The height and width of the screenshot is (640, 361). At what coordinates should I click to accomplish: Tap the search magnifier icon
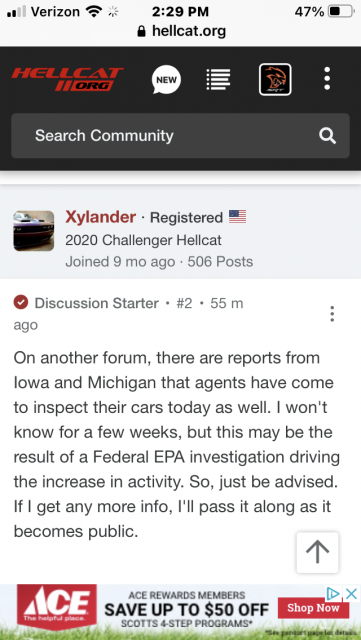[x=328, y=136]
